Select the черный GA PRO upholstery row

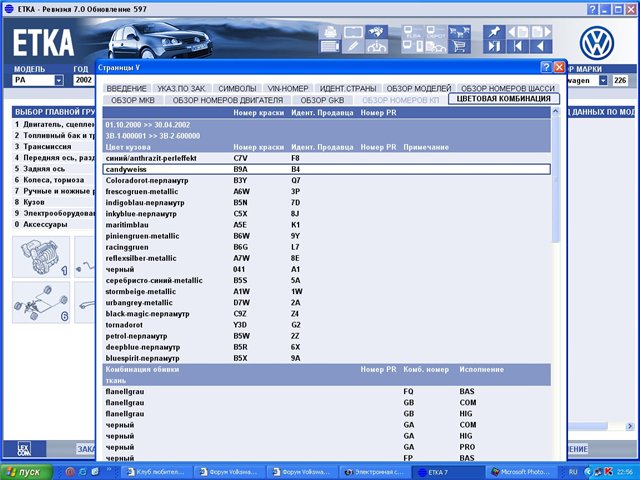(x=327, y=447)
